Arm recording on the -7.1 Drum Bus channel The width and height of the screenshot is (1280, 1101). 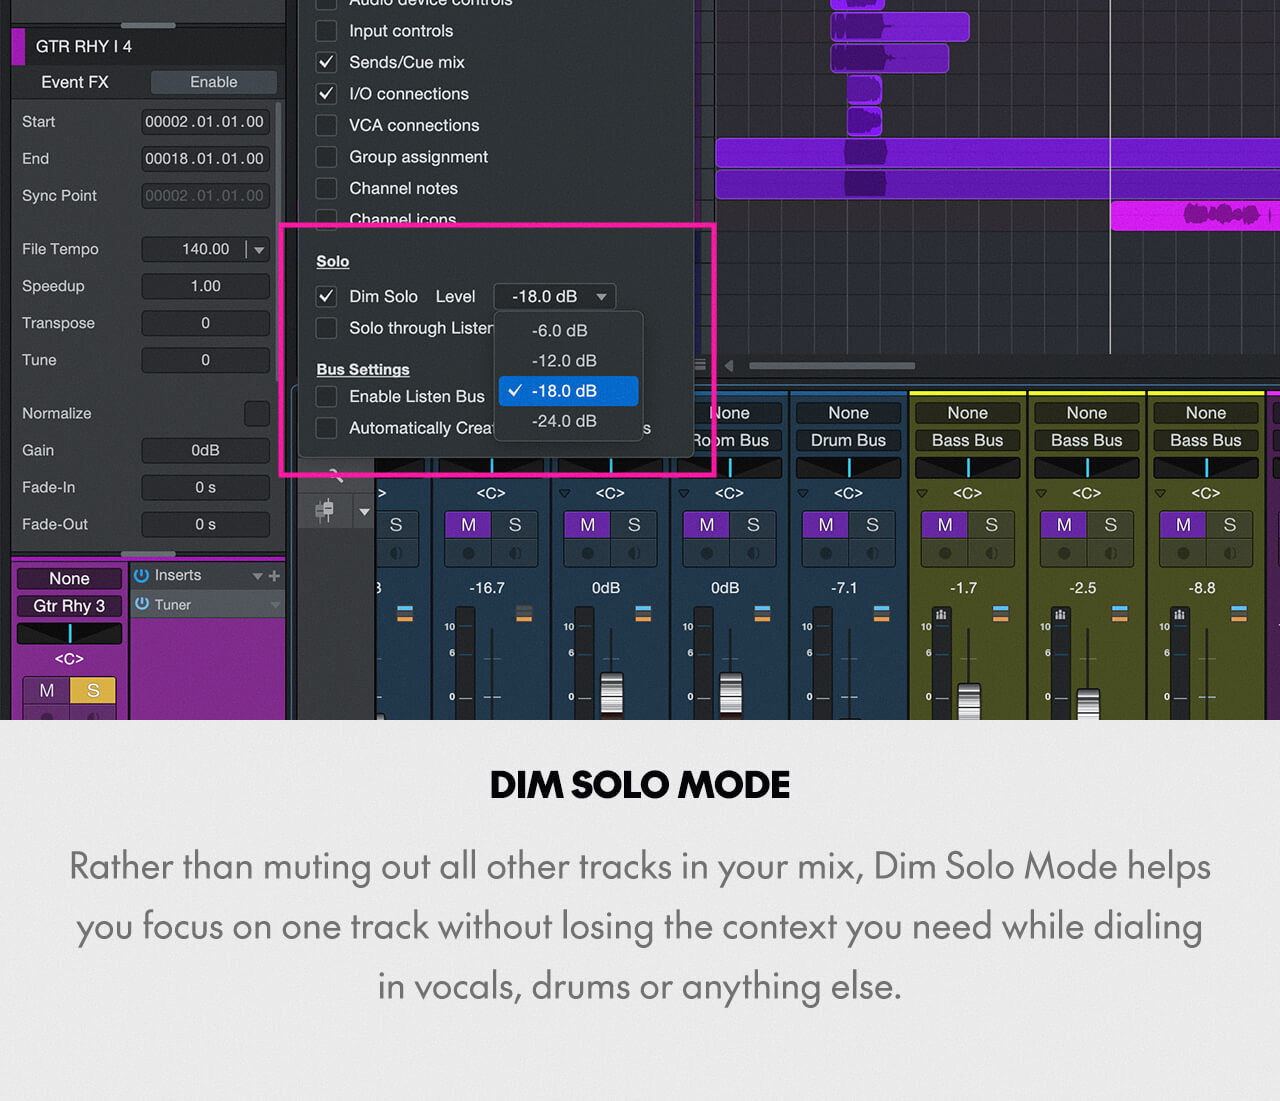point(825,553)
